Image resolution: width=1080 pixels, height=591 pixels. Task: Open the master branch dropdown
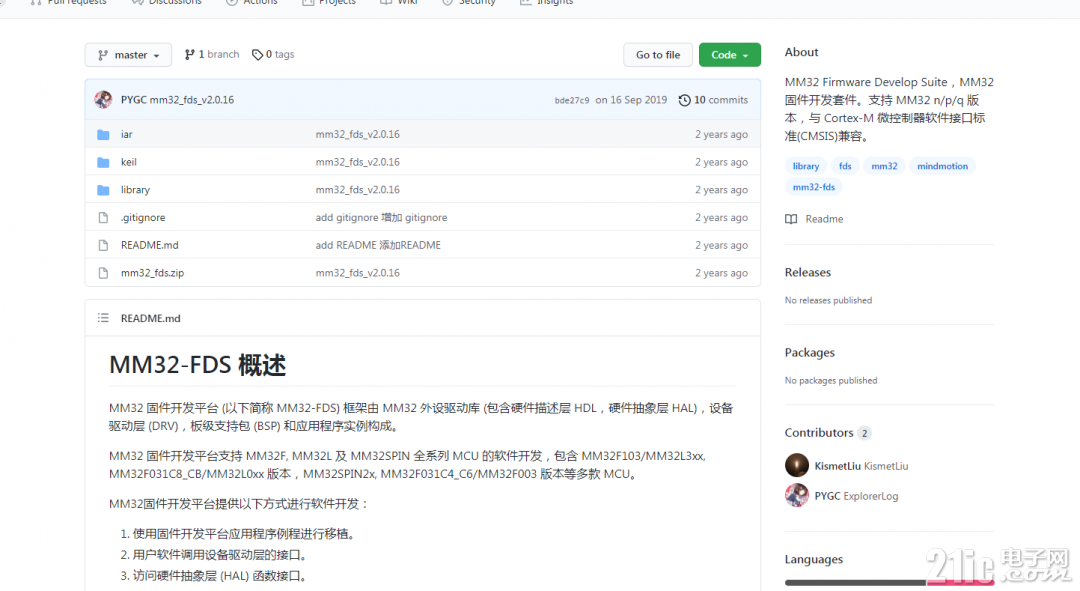coord(128,55)
